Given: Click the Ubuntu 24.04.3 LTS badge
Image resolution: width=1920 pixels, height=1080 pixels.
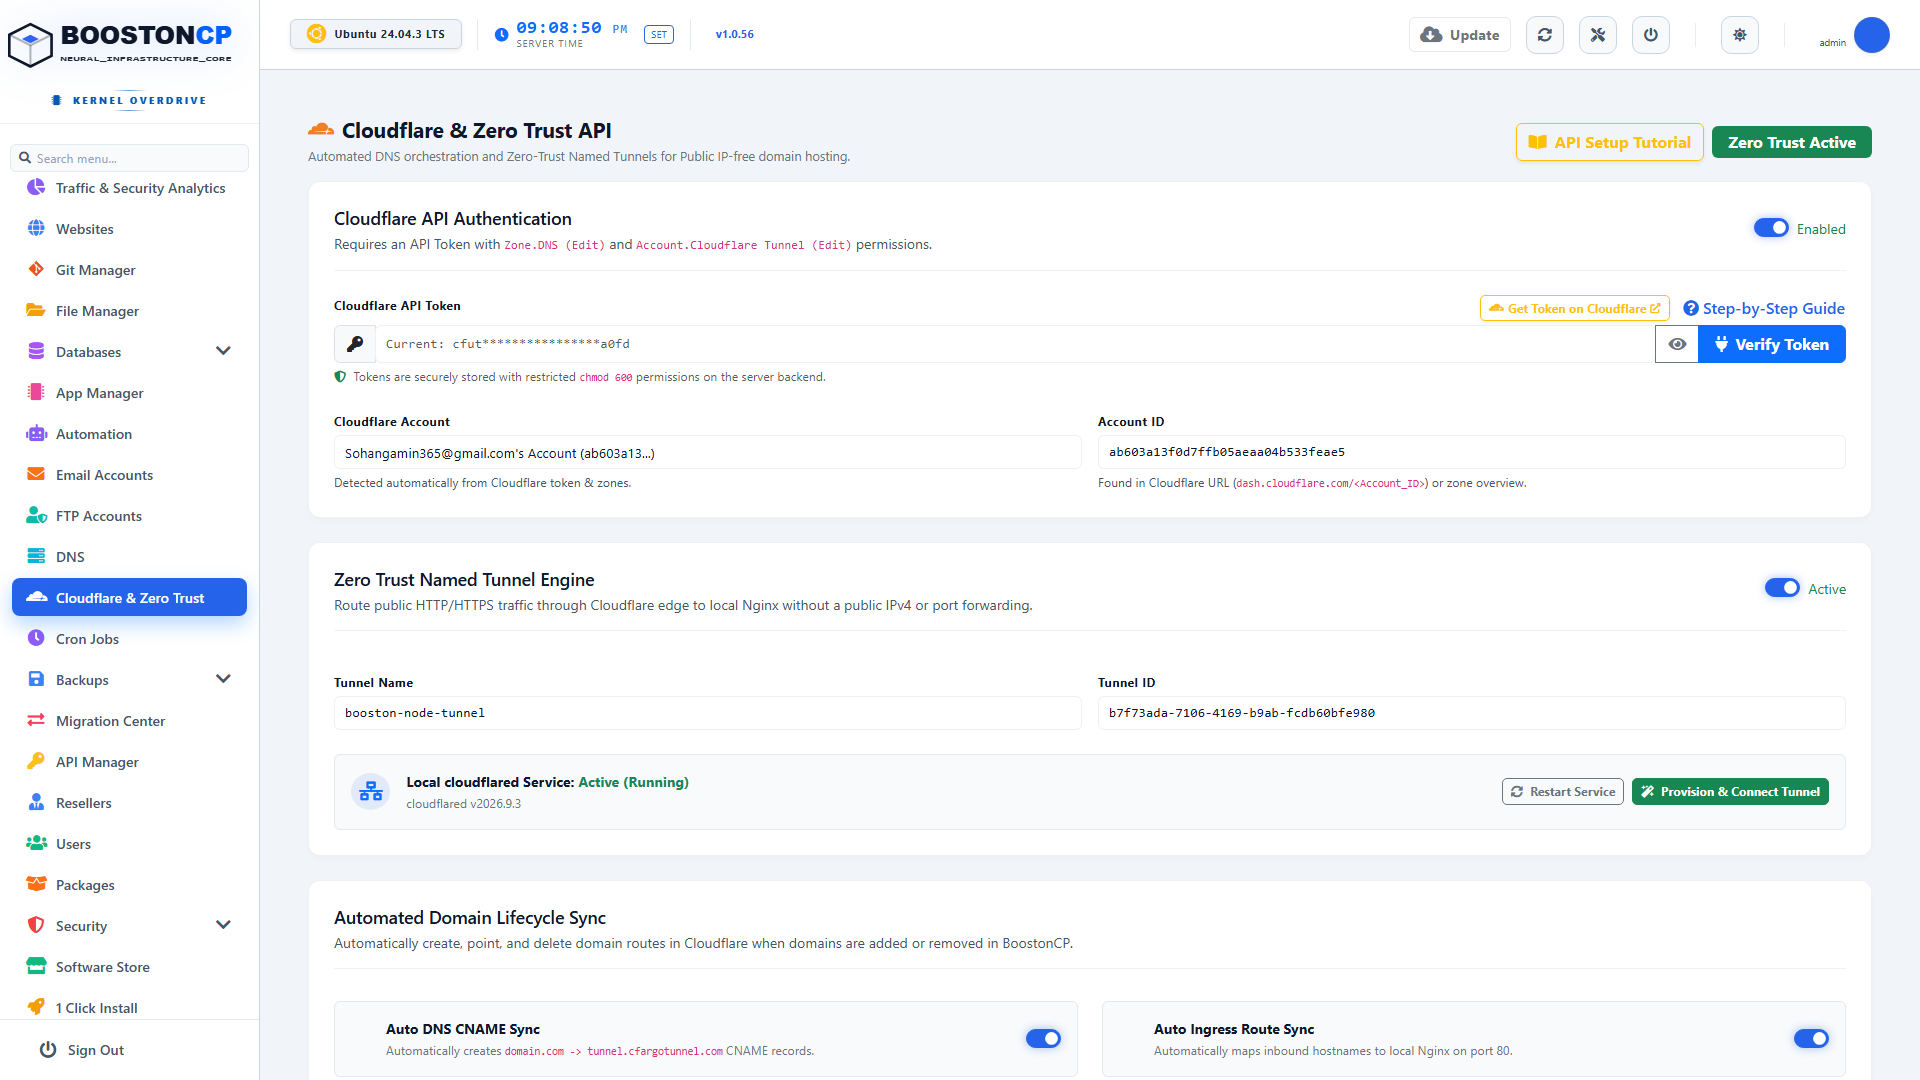Looking at the screenshot, I should click(x=376, y=34).
